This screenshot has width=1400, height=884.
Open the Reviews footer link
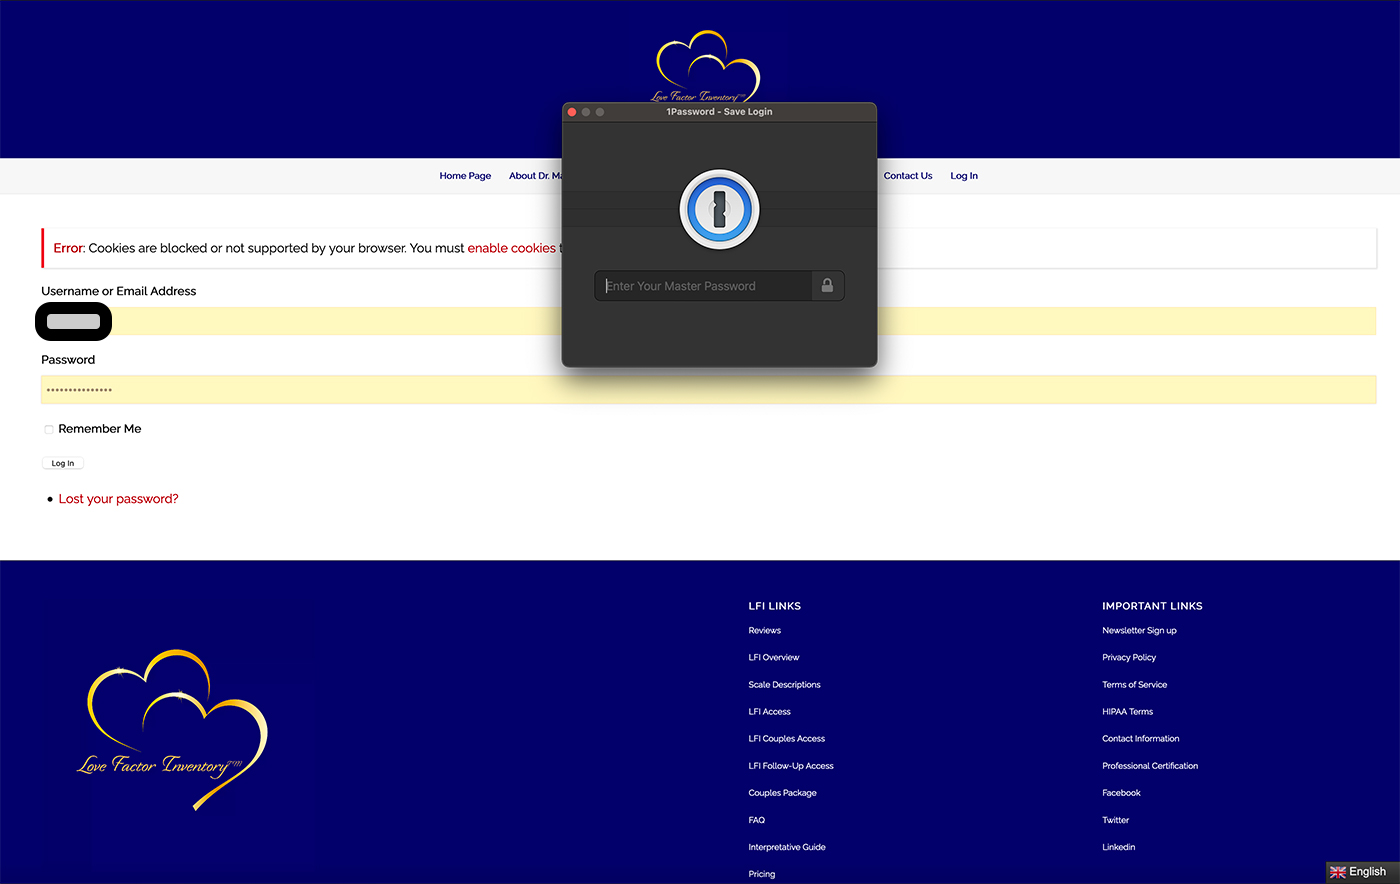click(765, 631)
